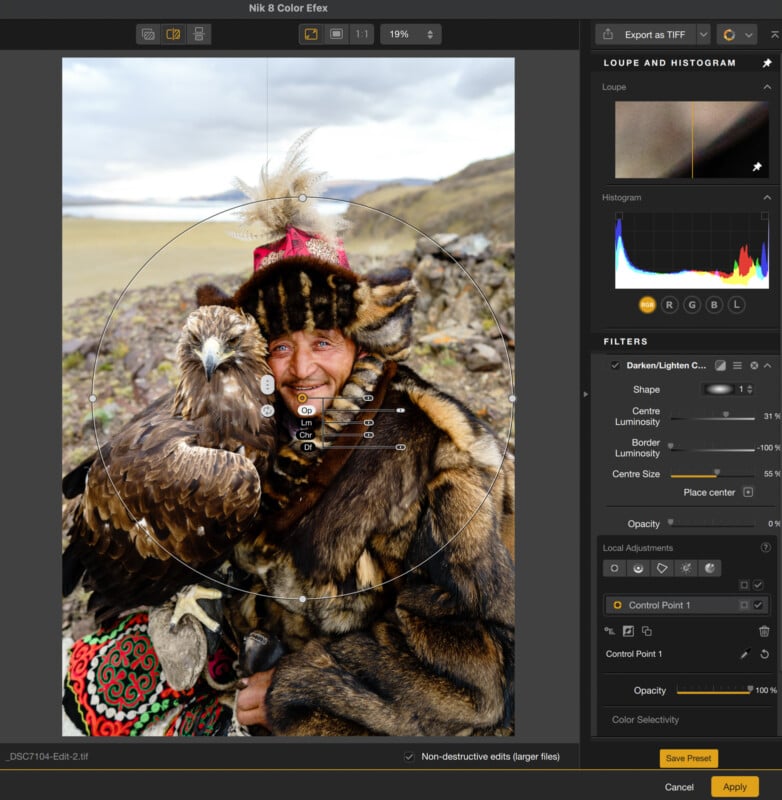This screenshot has height=800, width=782.
Task: Set the zoom to 1:1
Action: click(361, 34)
